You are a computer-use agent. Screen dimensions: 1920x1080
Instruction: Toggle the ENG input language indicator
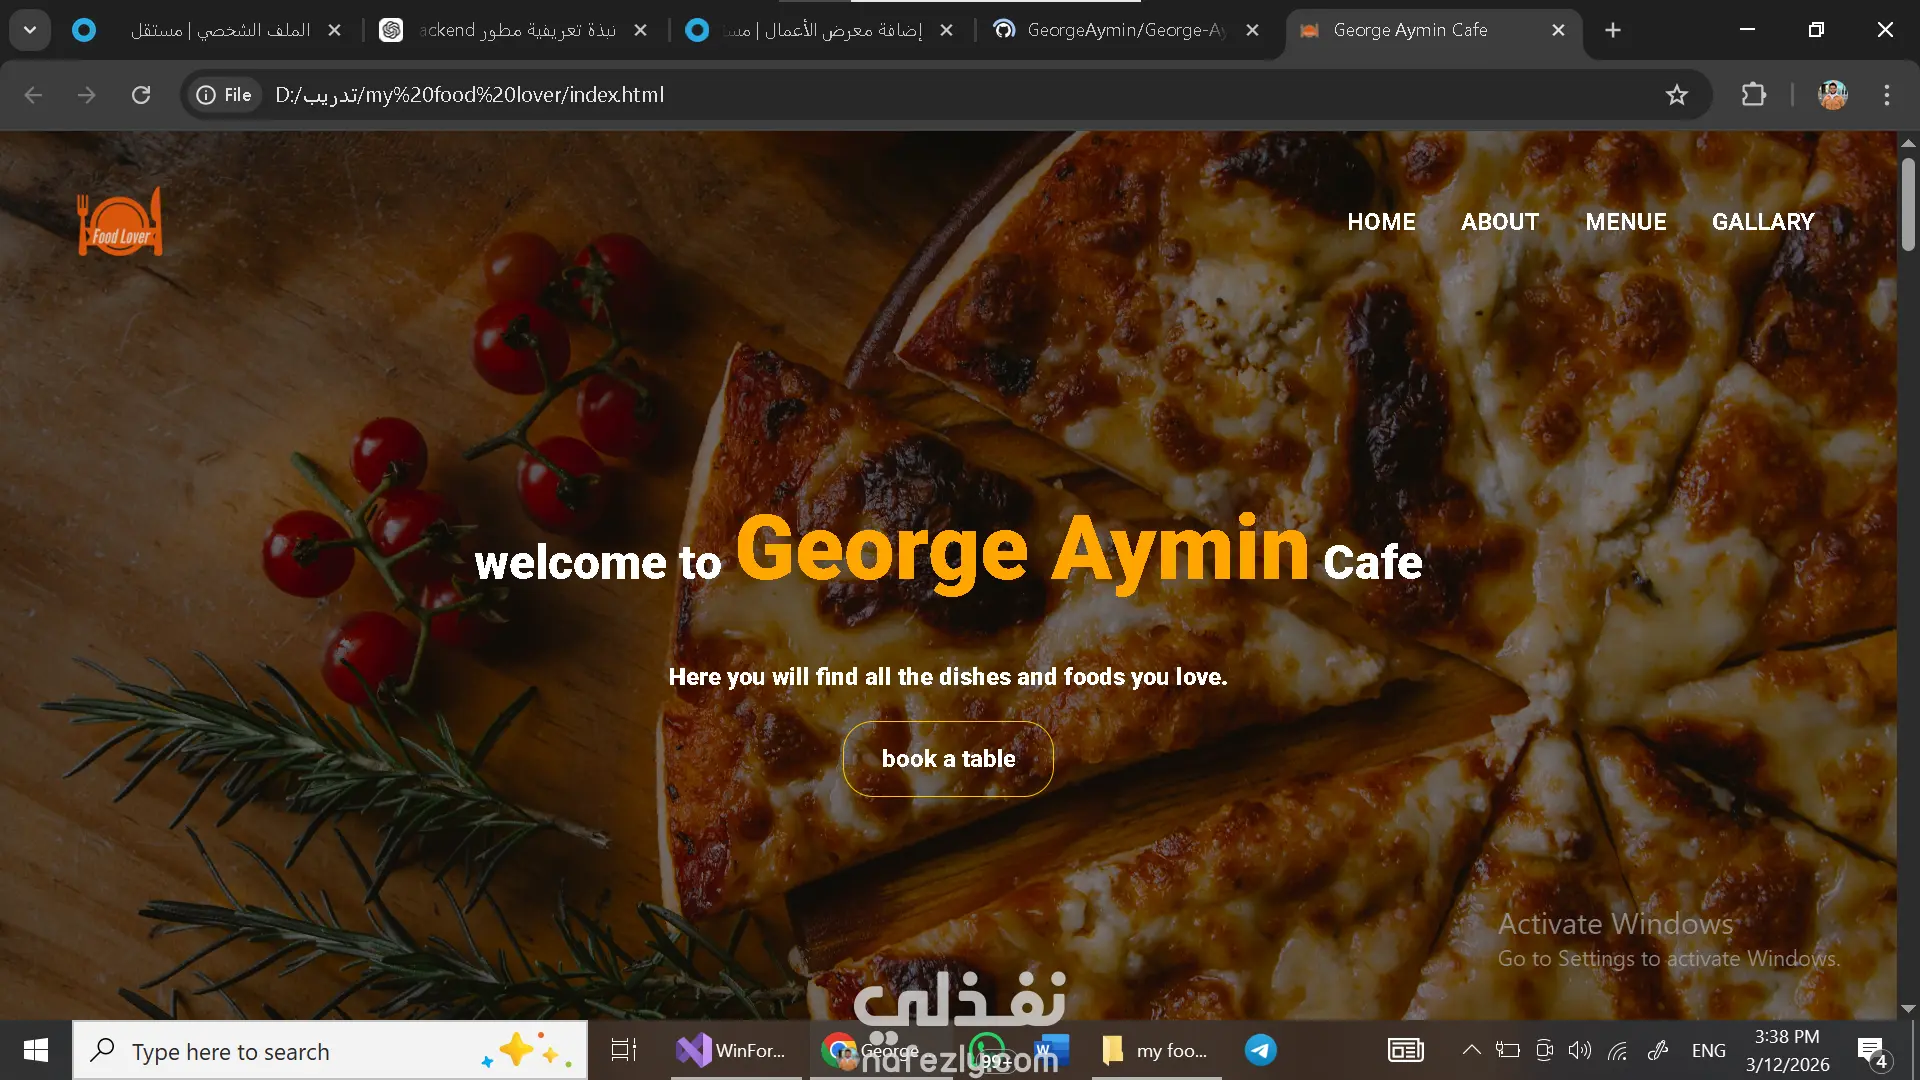pyautogui.click(x=1708, y=1050)
